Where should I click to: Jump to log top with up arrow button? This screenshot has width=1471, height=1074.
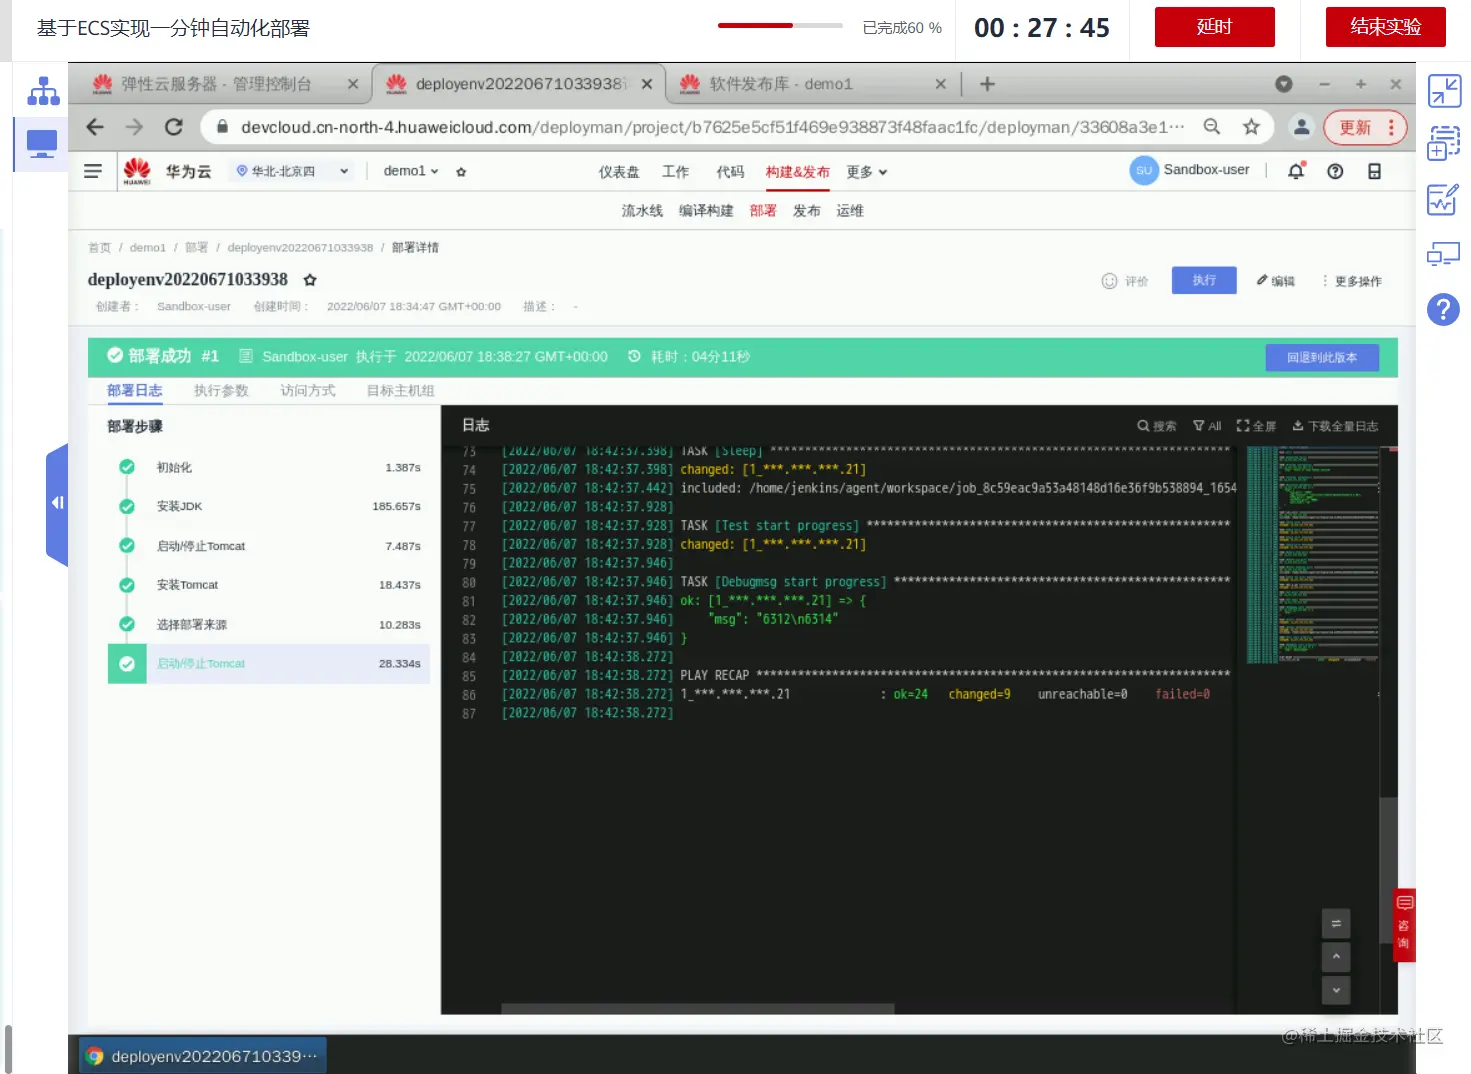click(x=1336, y=957)
